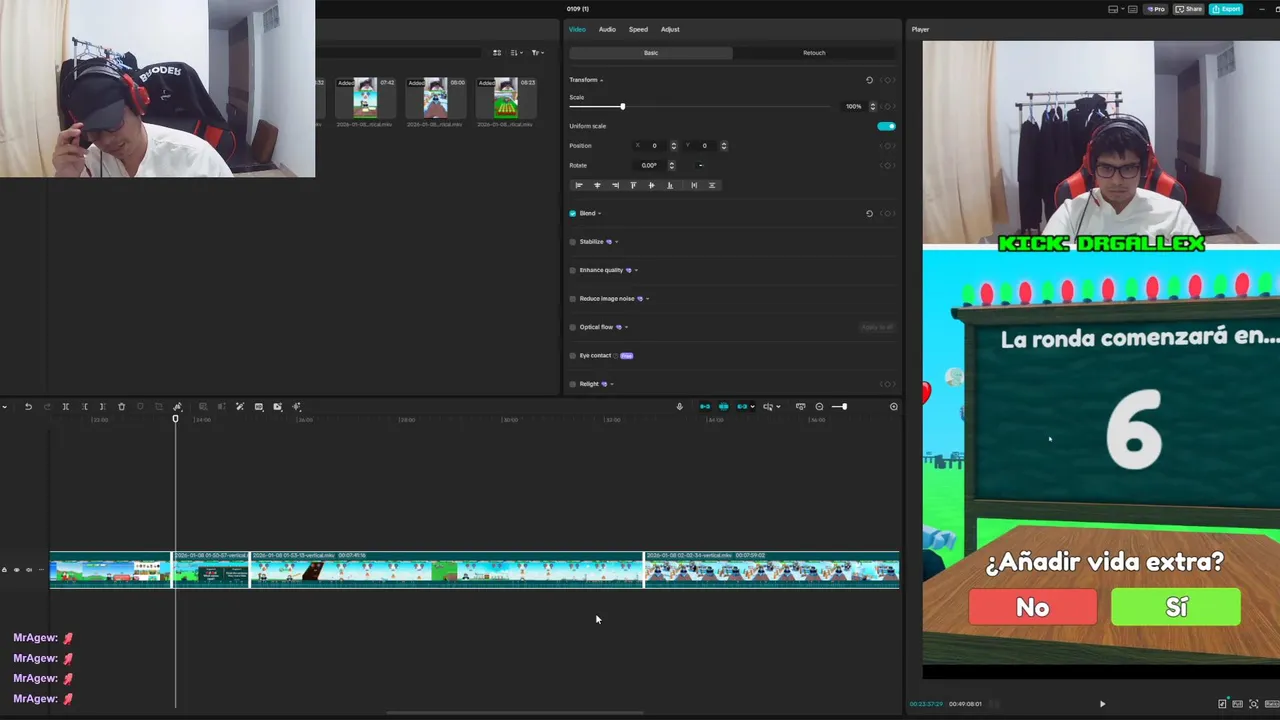Select the Retouch sub-tab

(814, 52)
